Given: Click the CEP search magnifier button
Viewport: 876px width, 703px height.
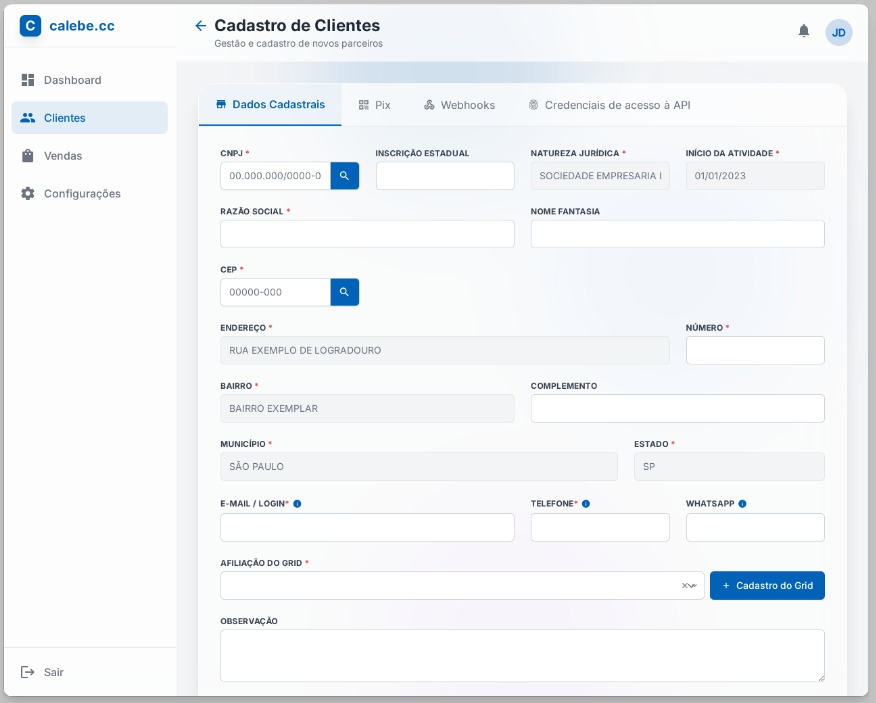Looking at the screenshot, I should [x=344, y=292].
